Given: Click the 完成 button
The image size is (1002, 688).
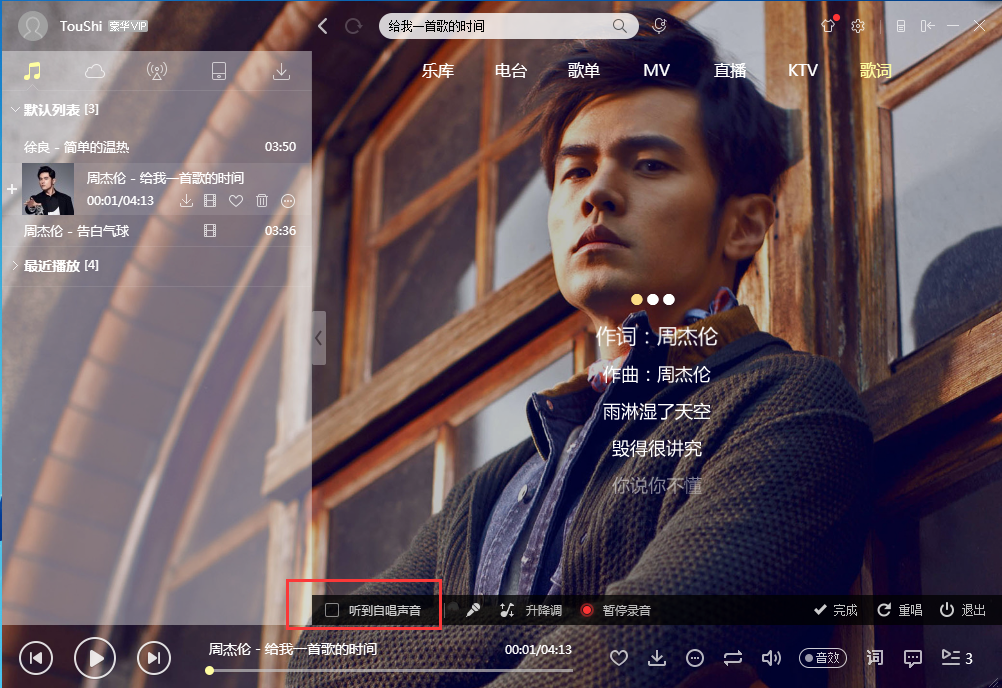Looking at the screenshot, I should click(x=836, y=610).
